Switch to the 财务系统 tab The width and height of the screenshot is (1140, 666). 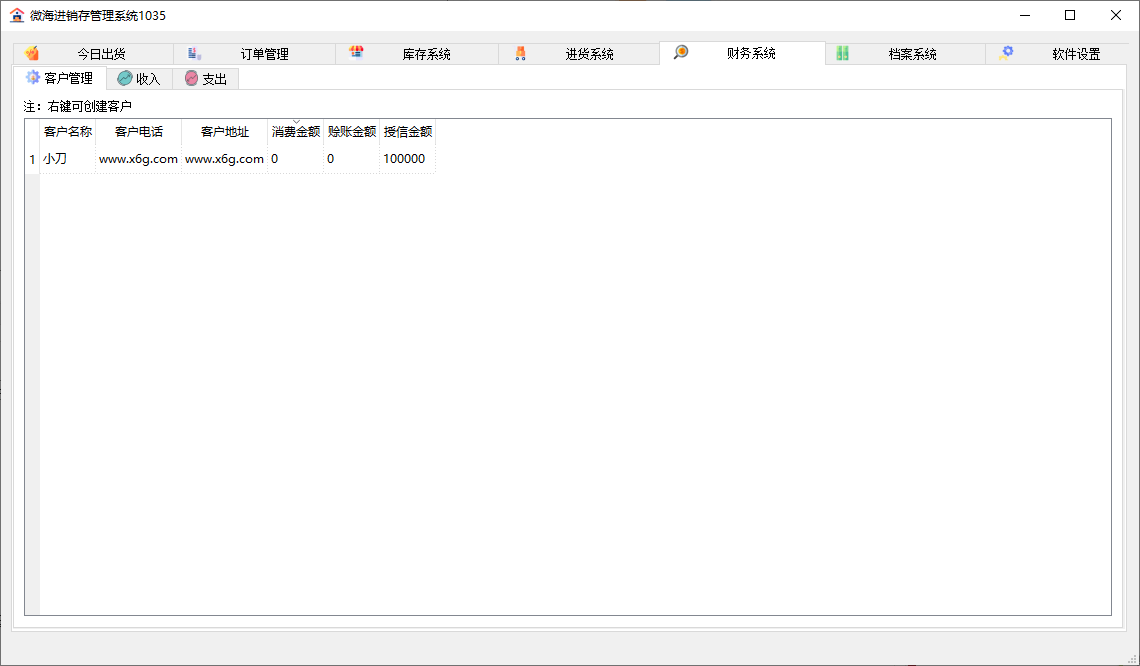750,54
